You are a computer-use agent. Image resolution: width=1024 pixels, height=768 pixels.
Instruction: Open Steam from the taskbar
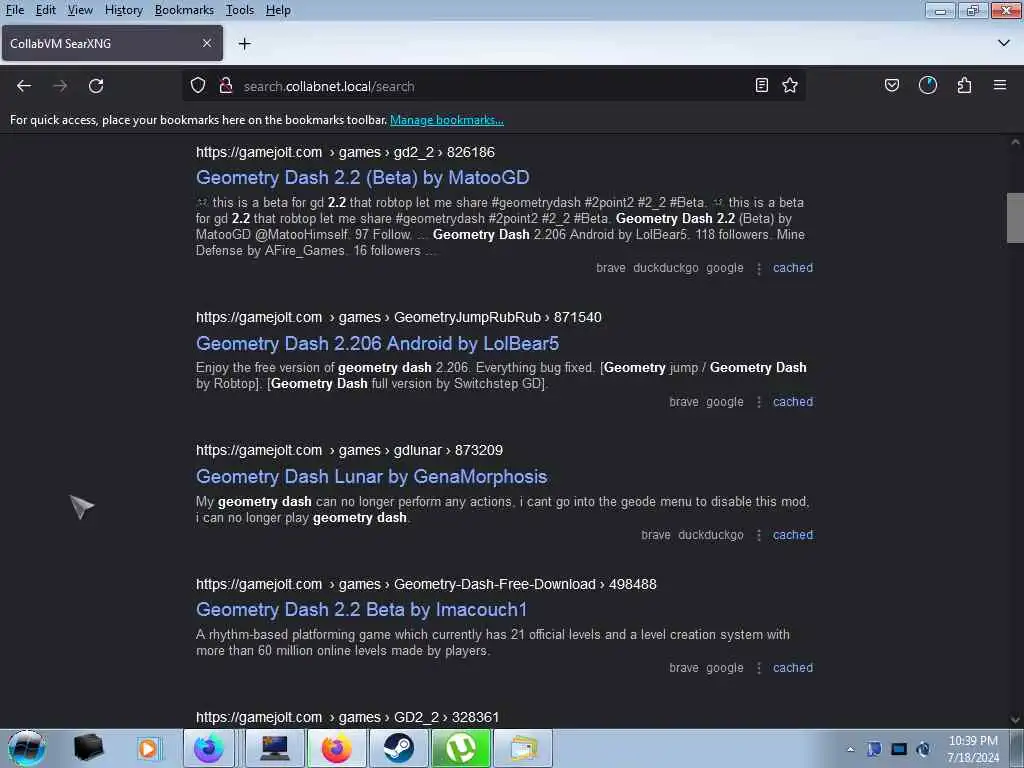pyautogui.click(x=398, y=748)
